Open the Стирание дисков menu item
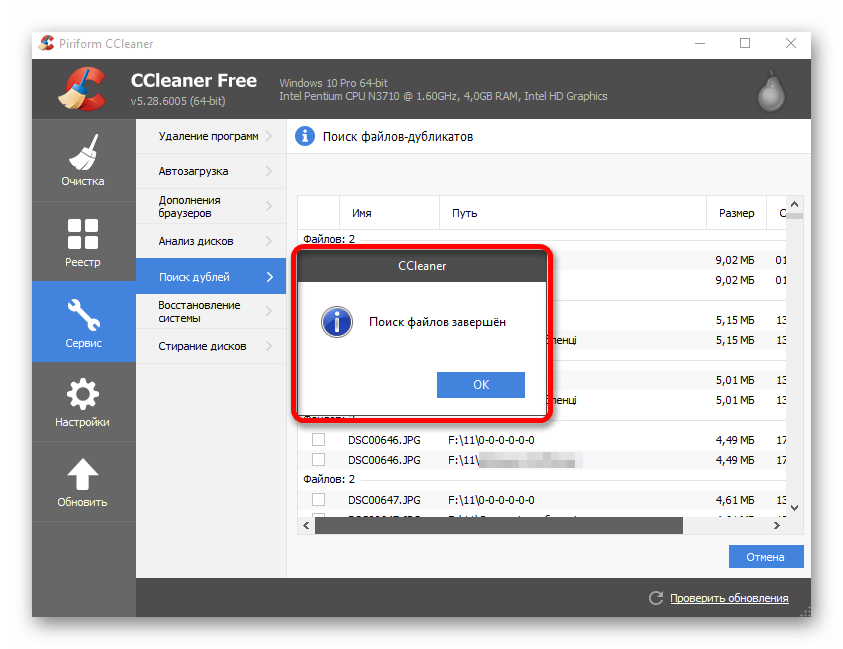 tap(211, 346)
